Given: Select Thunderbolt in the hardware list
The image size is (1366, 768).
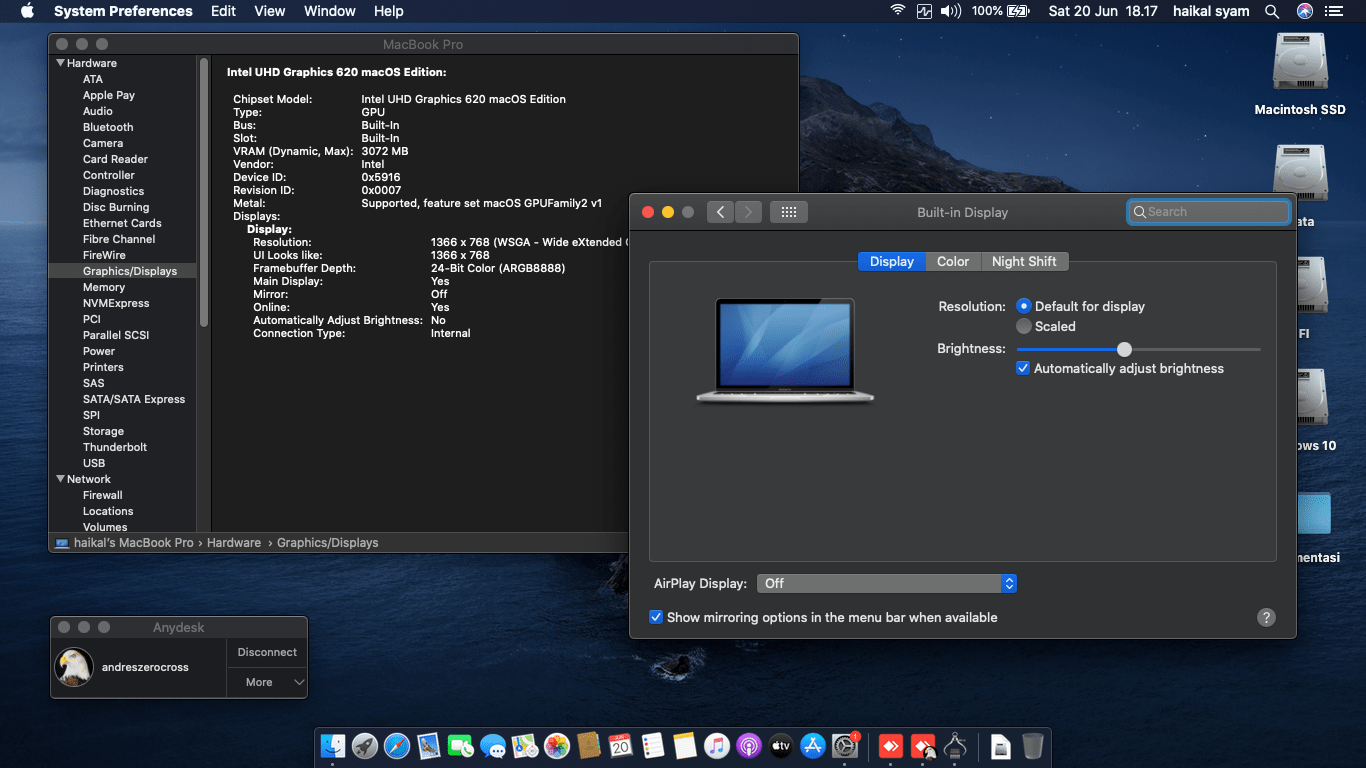Looking at the screenshot, I should [x=115, y=447].
